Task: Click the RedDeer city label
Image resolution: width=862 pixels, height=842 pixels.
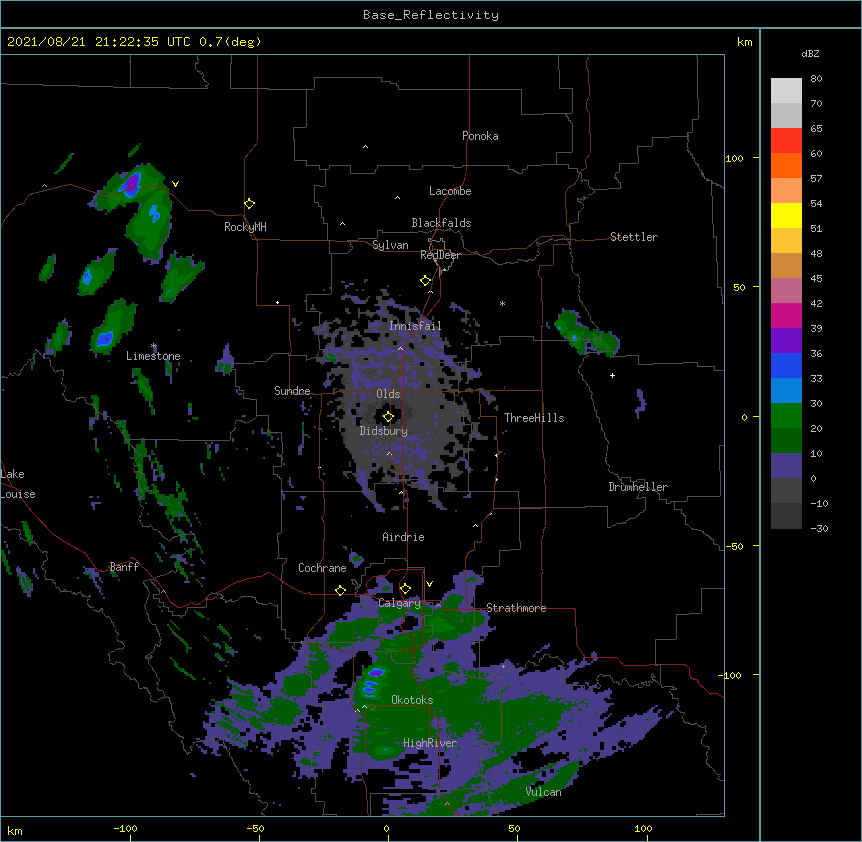Action: [x=440, y=255]
